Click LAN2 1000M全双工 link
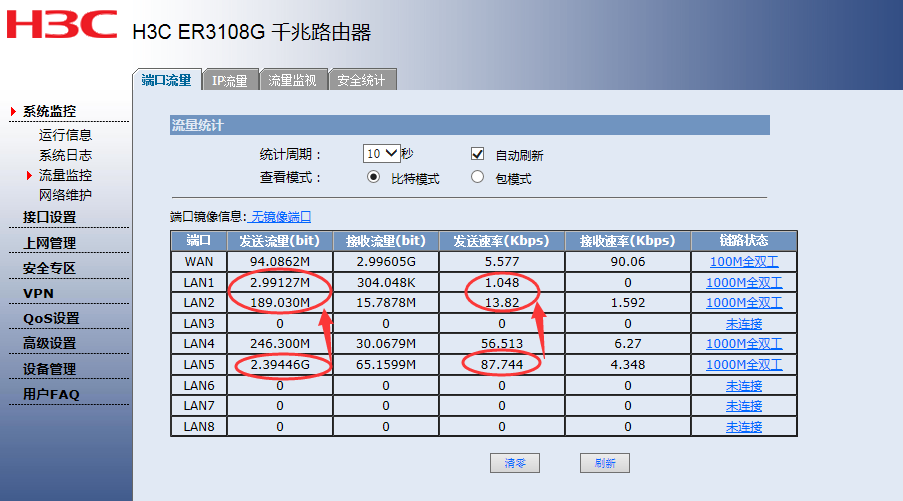This screenshot has width=903, height=501. pyautogui.click(x=744, y=302)
